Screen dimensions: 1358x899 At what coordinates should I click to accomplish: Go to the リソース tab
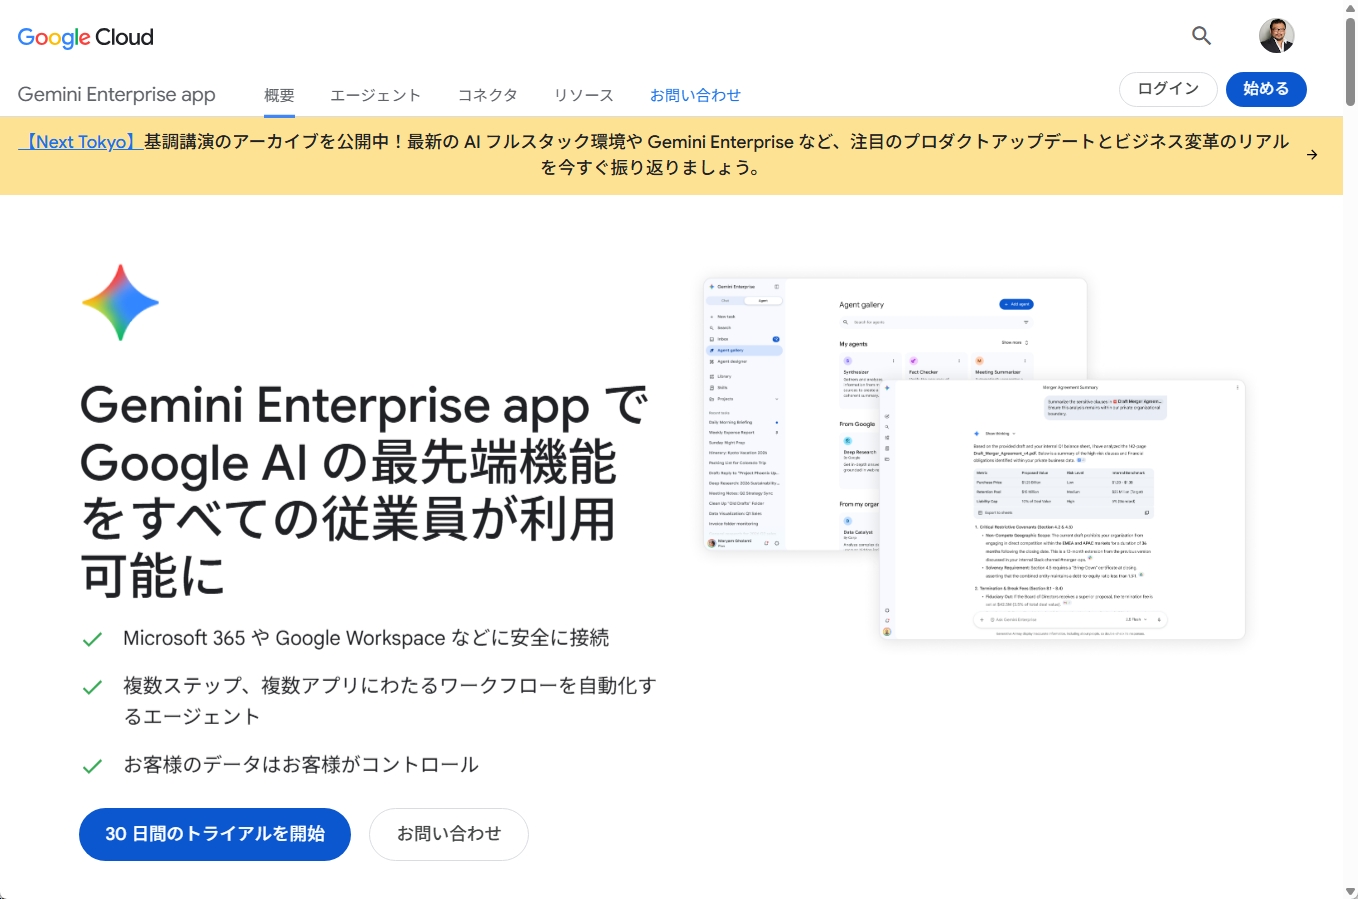pyautogui.click(x=584, y=95)
